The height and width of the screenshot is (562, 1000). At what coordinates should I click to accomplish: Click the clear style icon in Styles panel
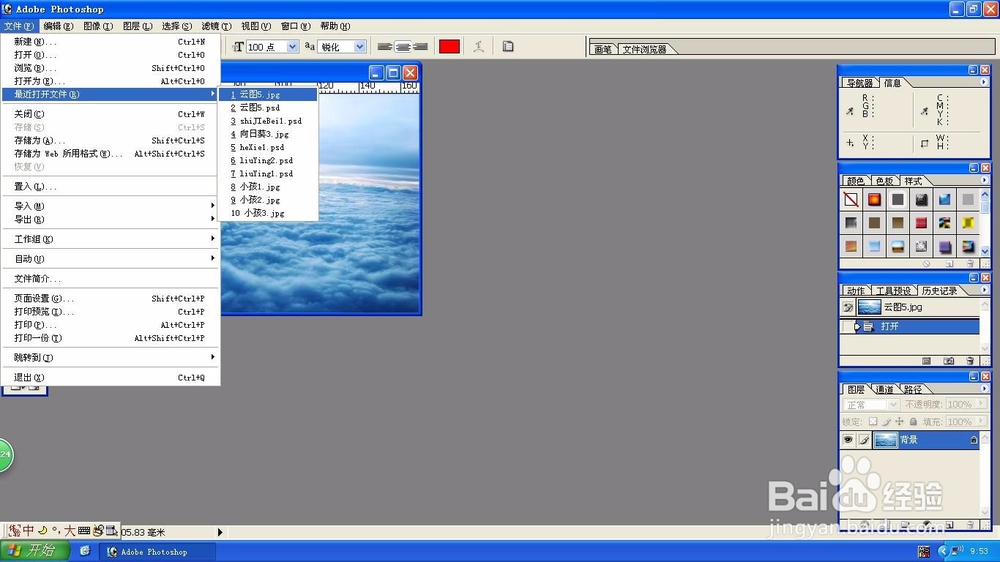(x=927, y=263)
